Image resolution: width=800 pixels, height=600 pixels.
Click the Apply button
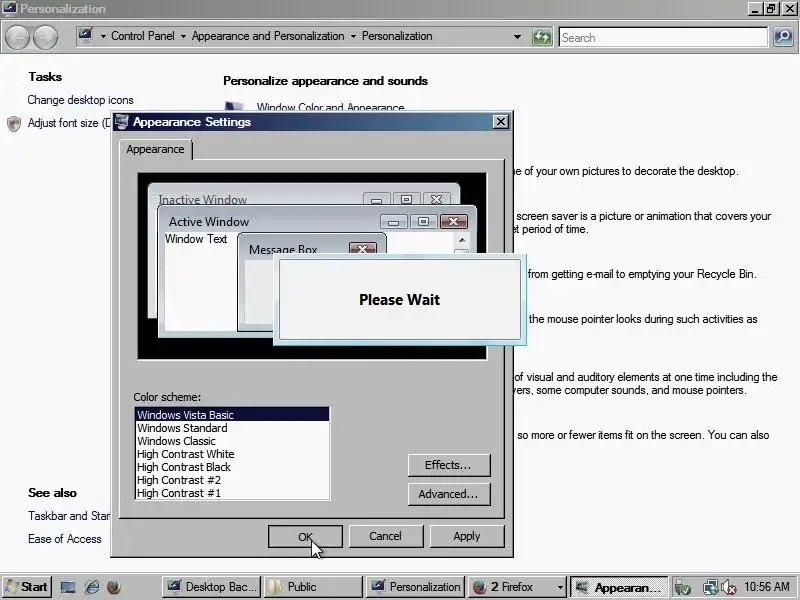click(x=467, y=536)
